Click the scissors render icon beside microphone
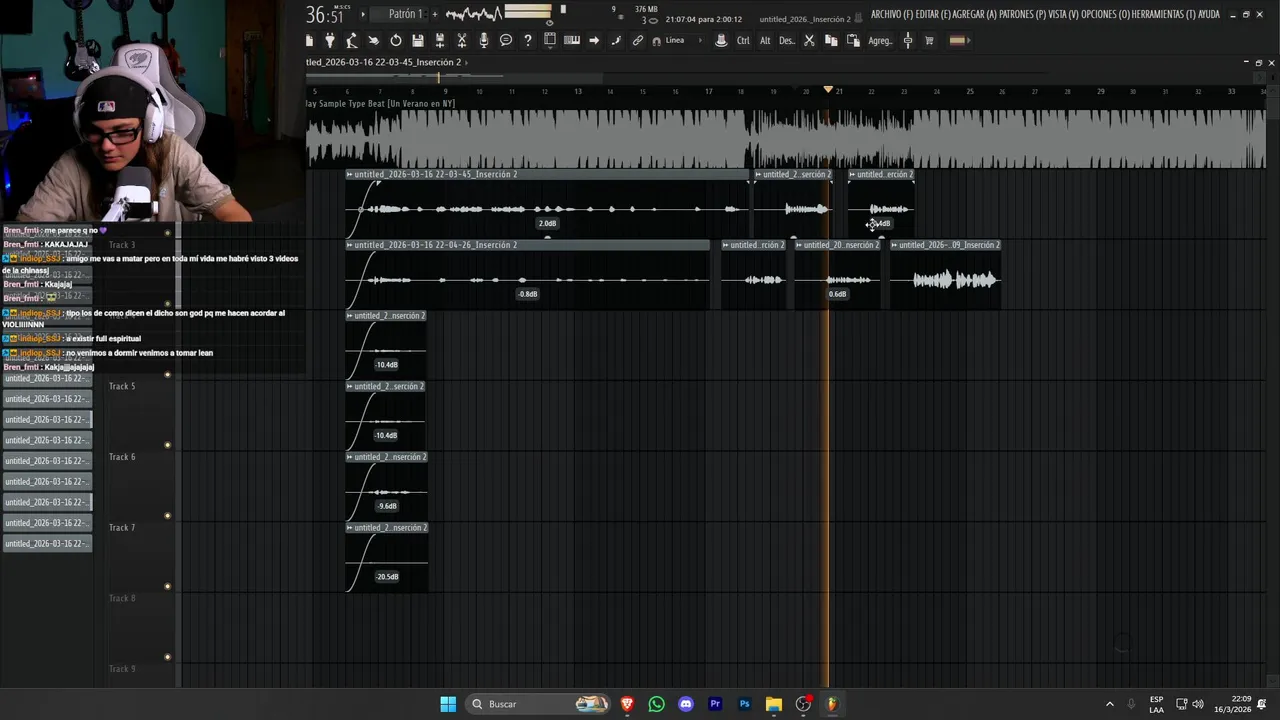 462,41
